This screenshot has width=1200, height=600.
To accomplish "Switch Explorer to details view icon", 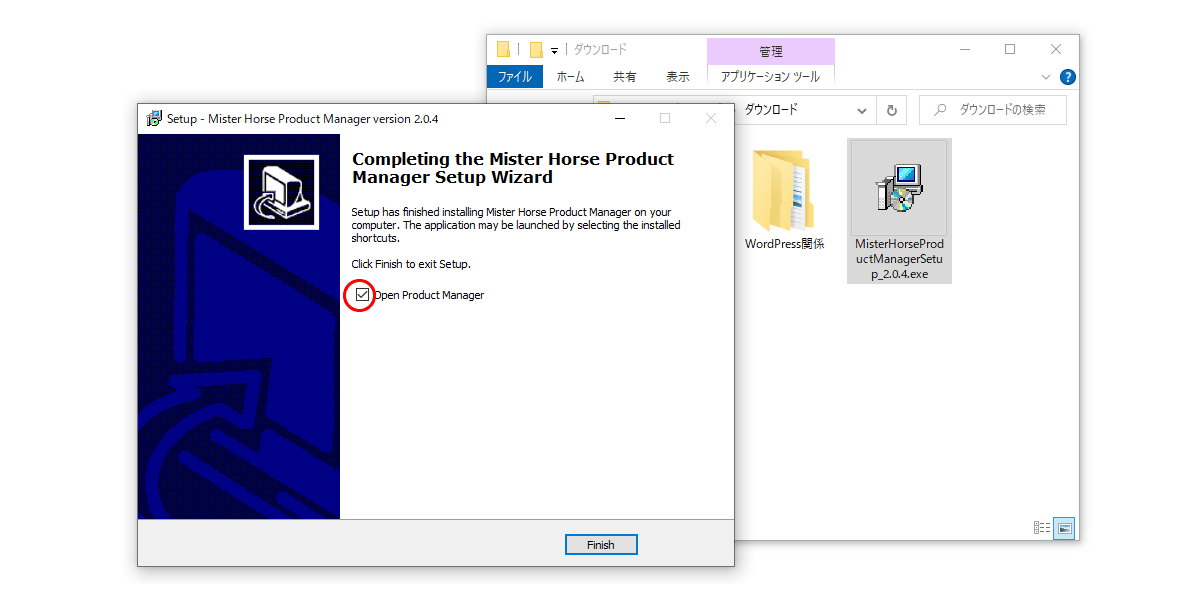I will [1042, 527].
